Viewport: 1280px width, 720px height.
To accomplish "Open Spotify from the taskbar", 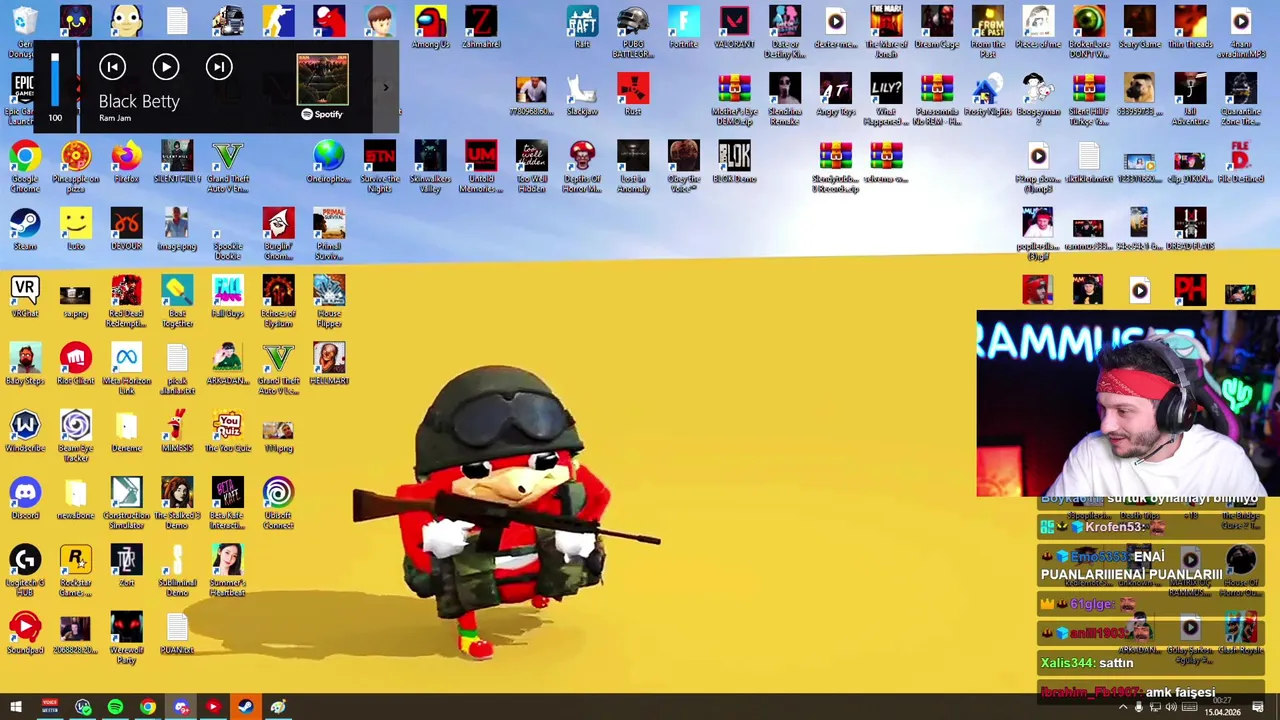I will click(115, 707).
